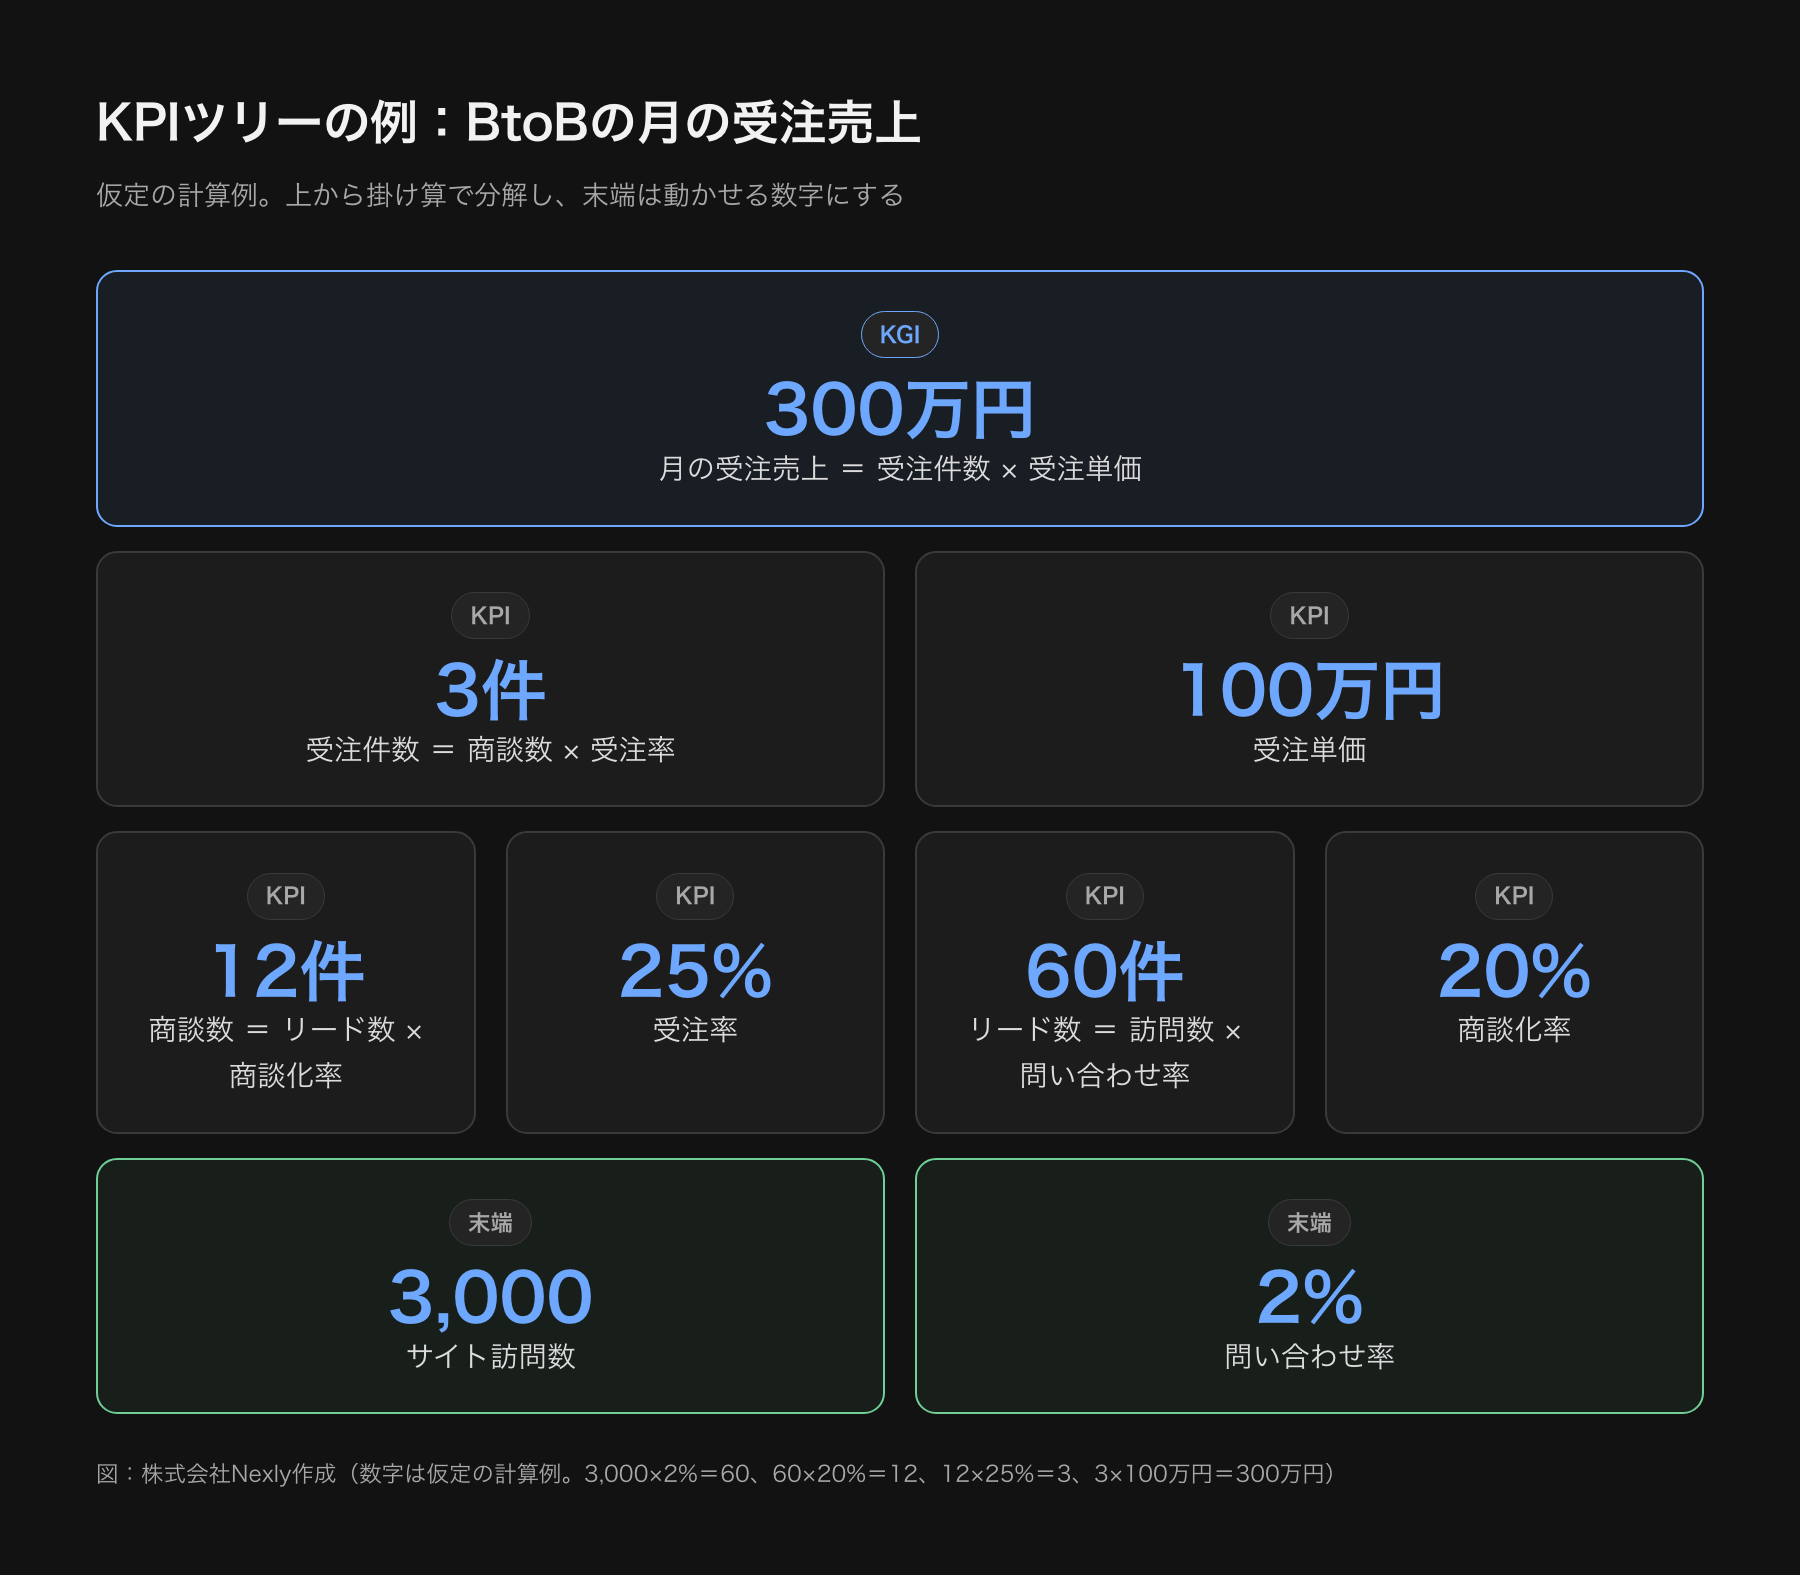Click the KPI badge above '12件'
The image size is (1800, 1575).
(x=286, y=896)
